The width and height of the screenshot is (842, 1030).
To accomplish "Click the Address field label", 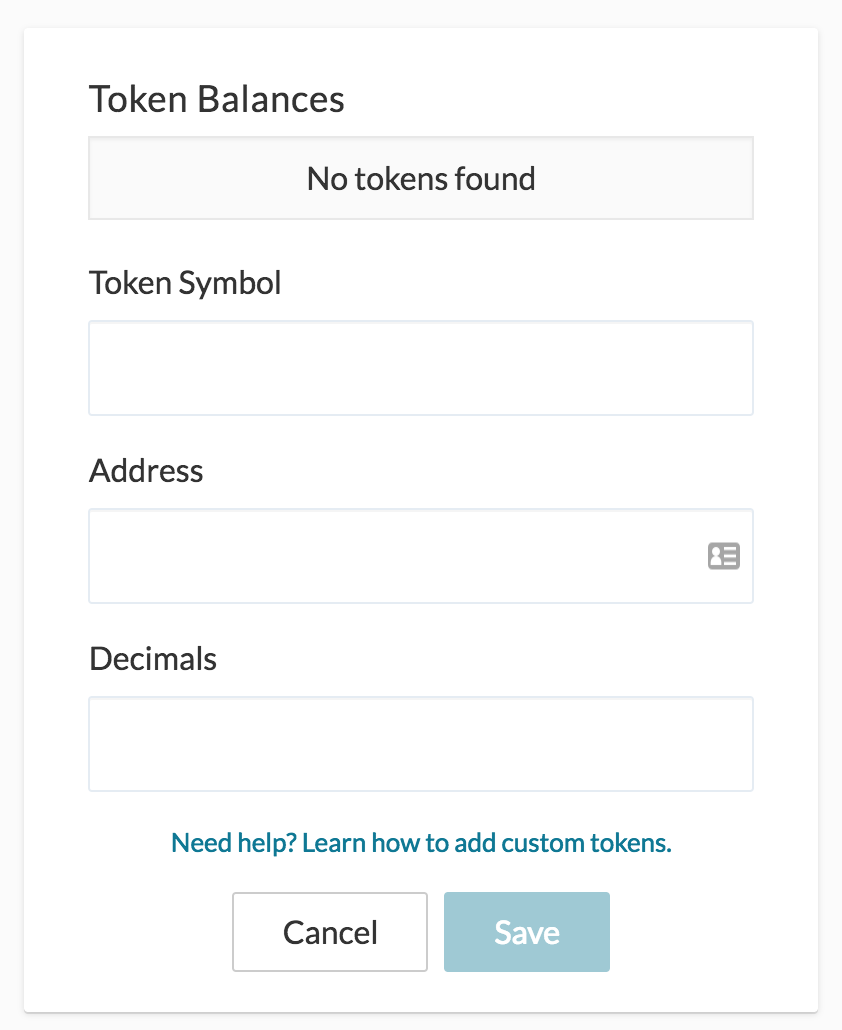I will (x=146, y=471).
